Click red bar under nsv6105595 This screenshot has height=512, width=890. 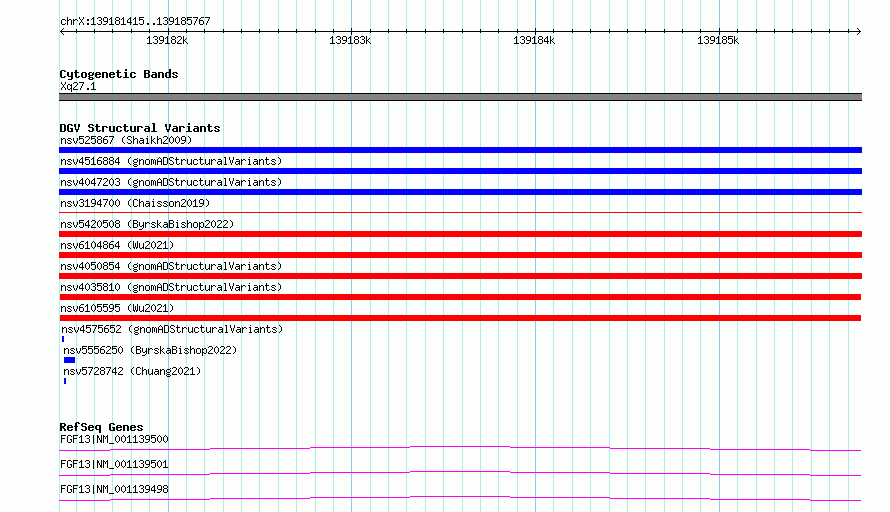pos(460,318)
